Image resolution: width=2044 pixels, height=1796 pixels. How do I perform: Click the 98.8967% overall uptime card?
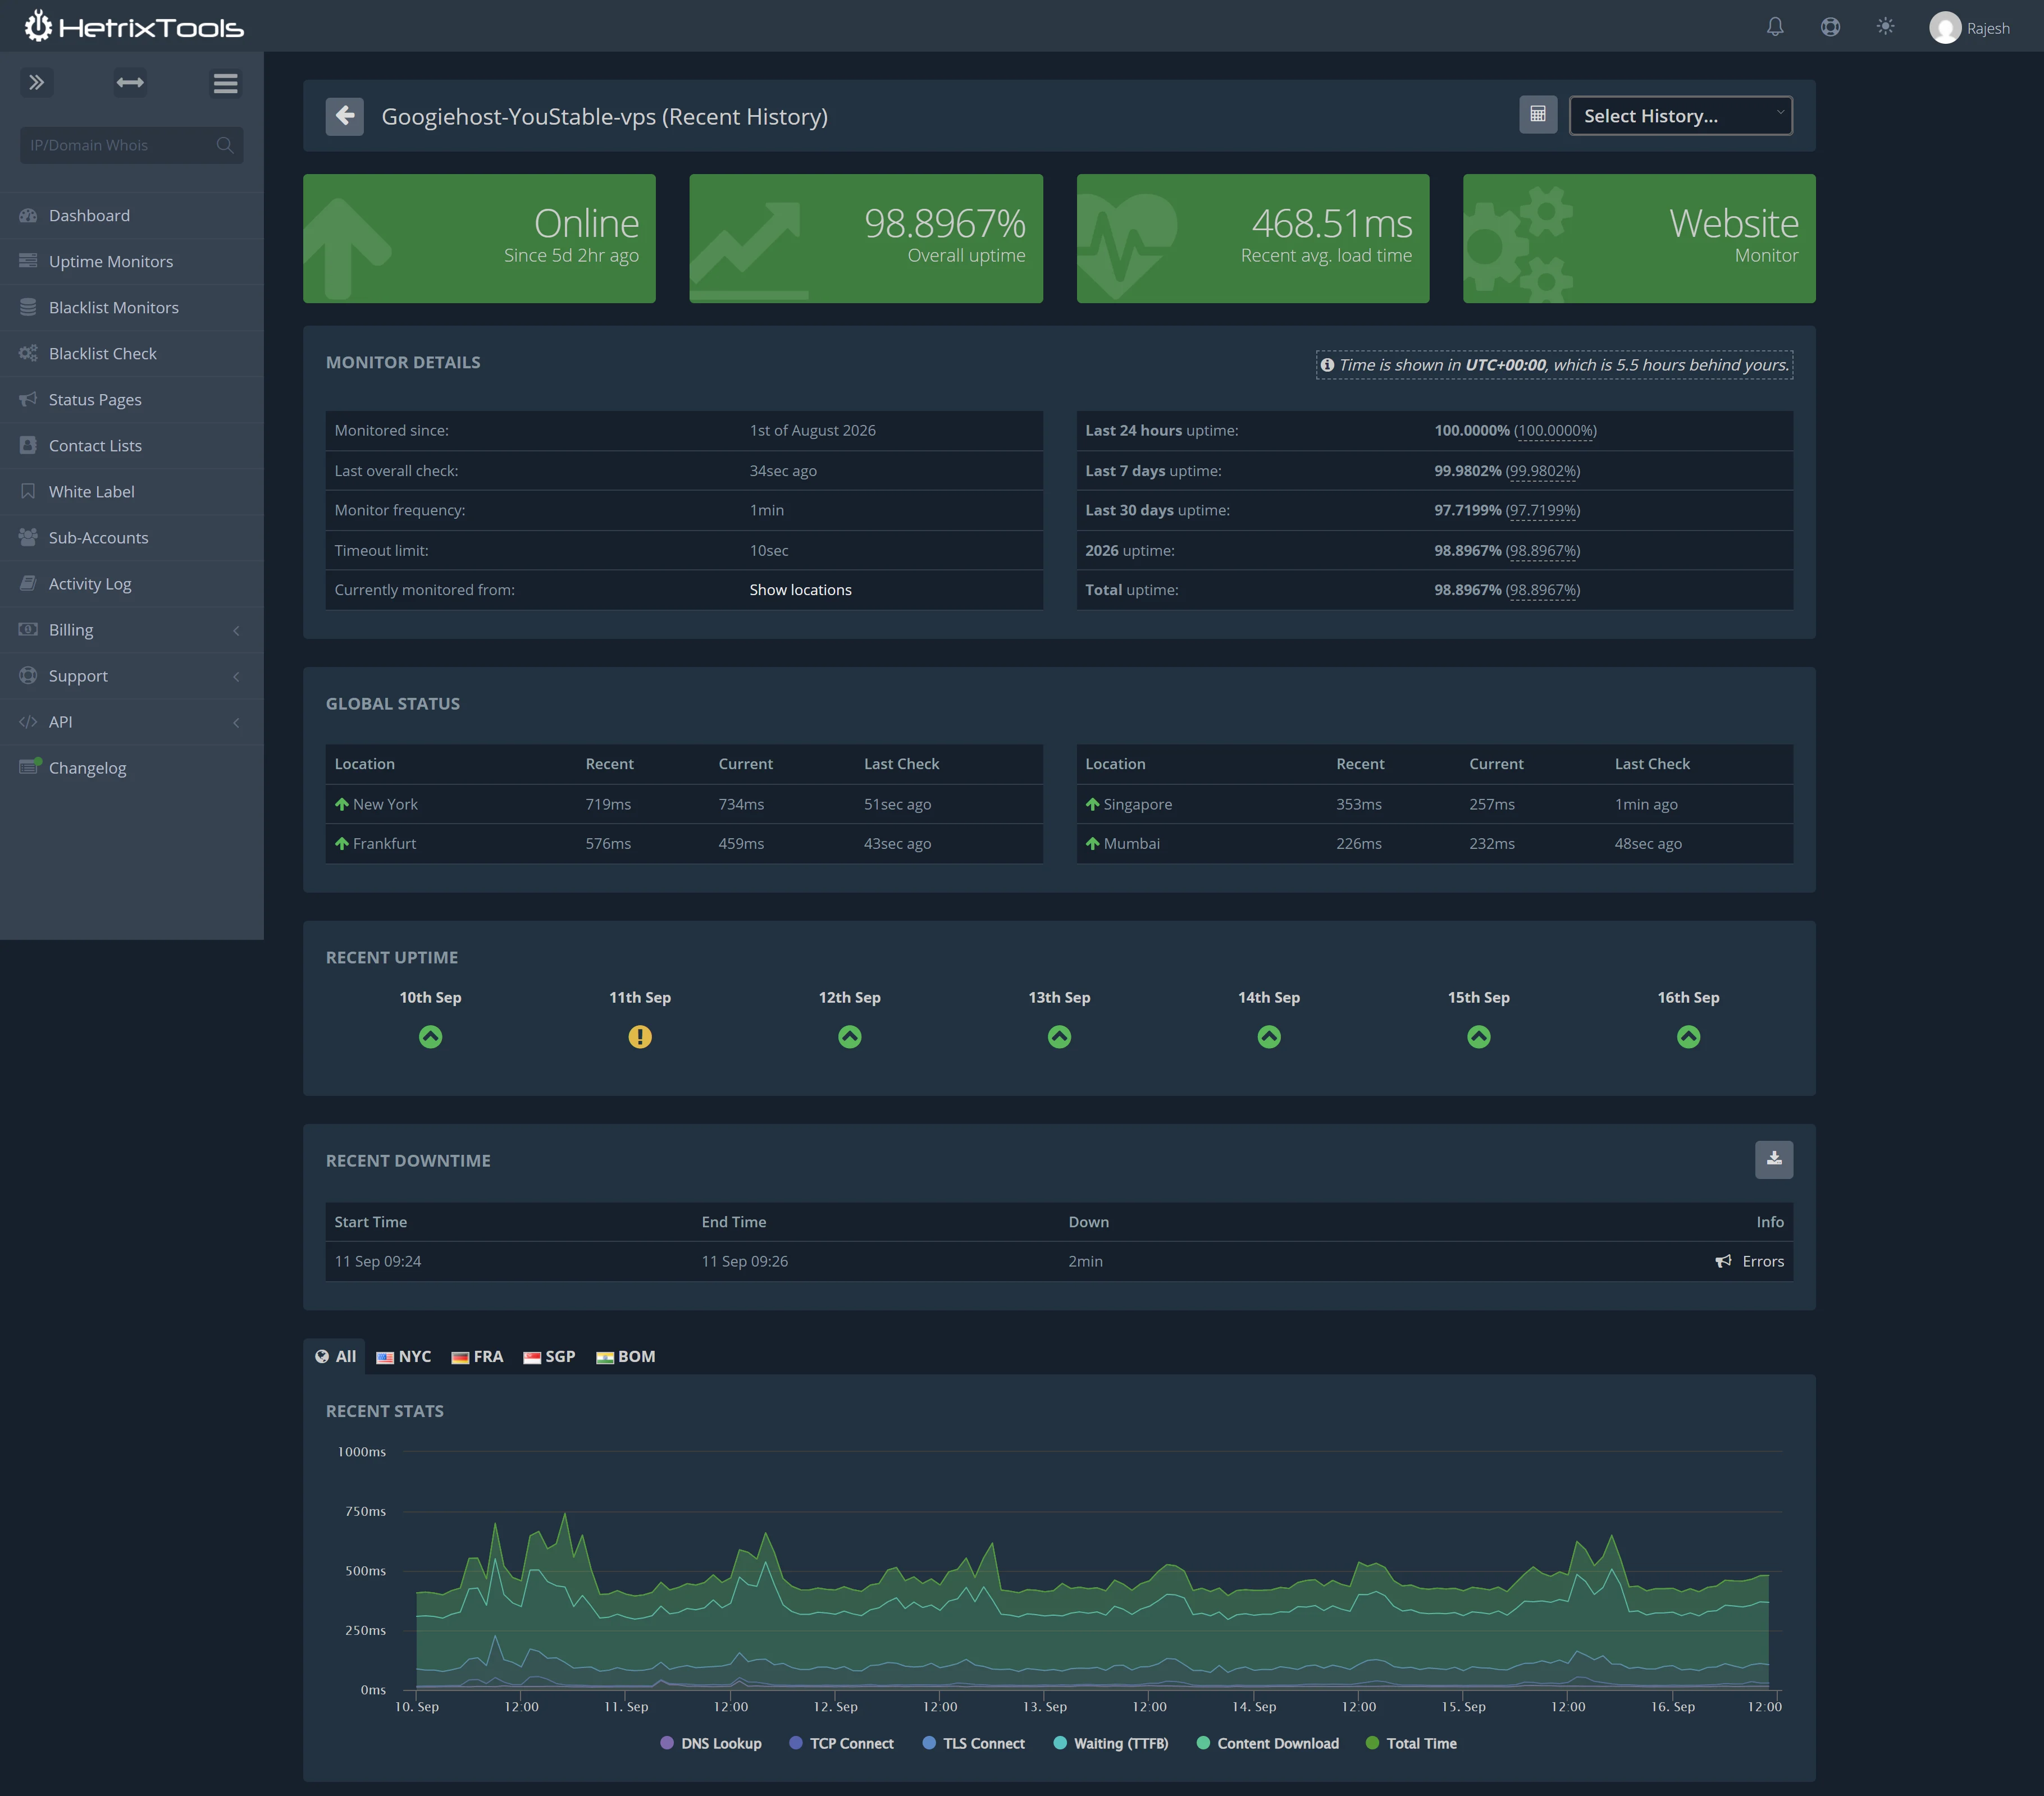[866, 238]
